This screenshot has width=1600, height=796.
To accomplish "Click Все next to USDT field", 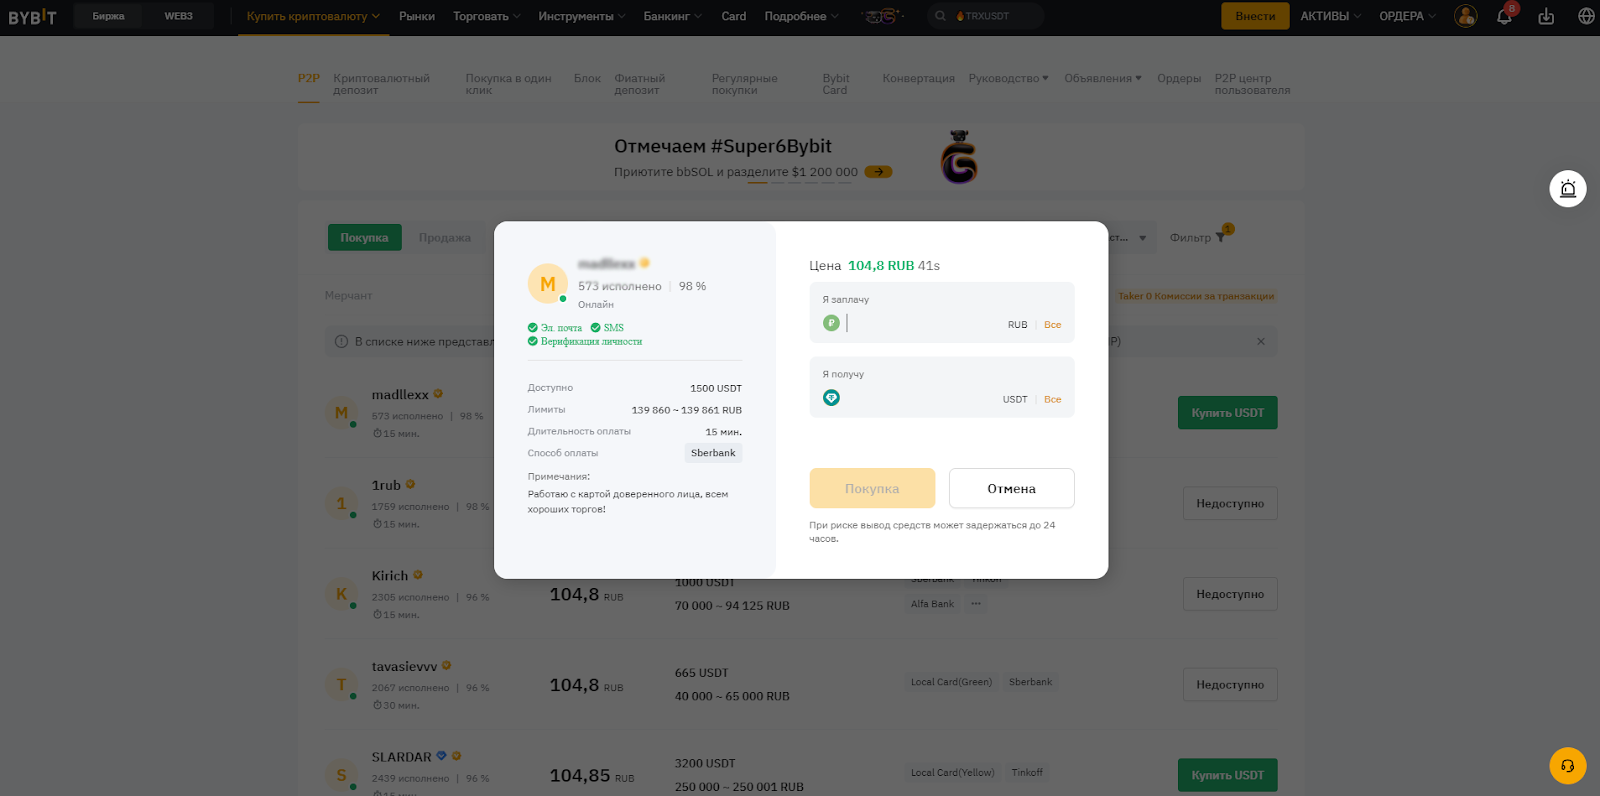I will [x=1052, y=399].
